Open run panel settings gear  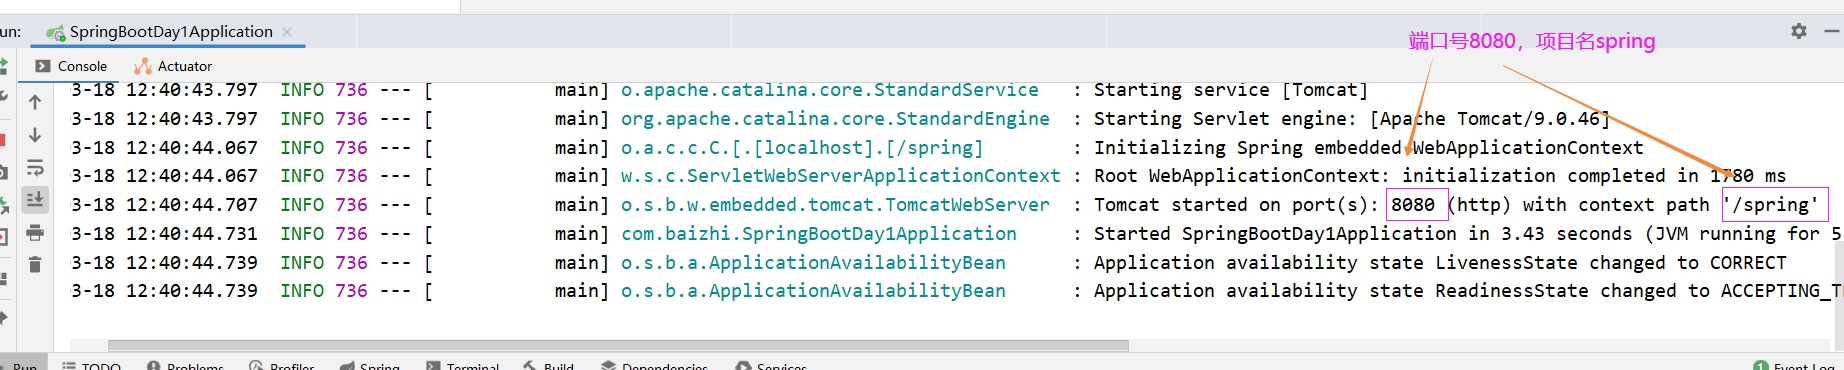coord(1799,31)
